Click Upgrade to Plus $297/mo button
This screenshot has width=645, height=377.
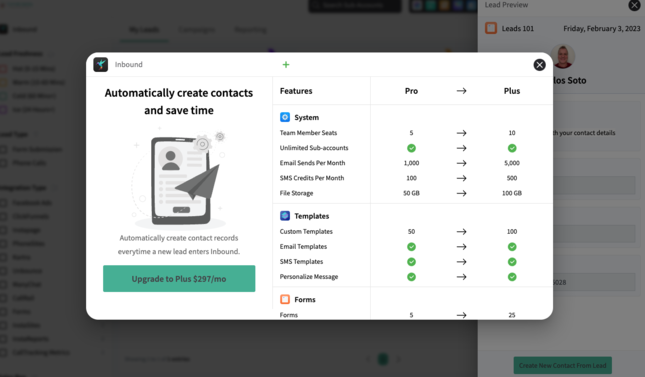coord(179,279)
